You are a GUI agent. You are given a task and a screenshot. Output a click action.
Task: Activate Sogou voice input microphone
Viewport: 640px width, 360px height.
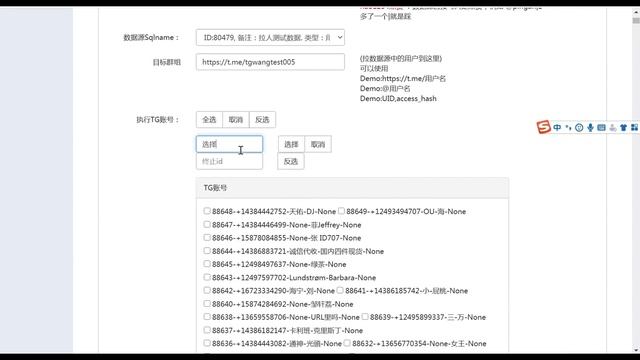[590, 128]
